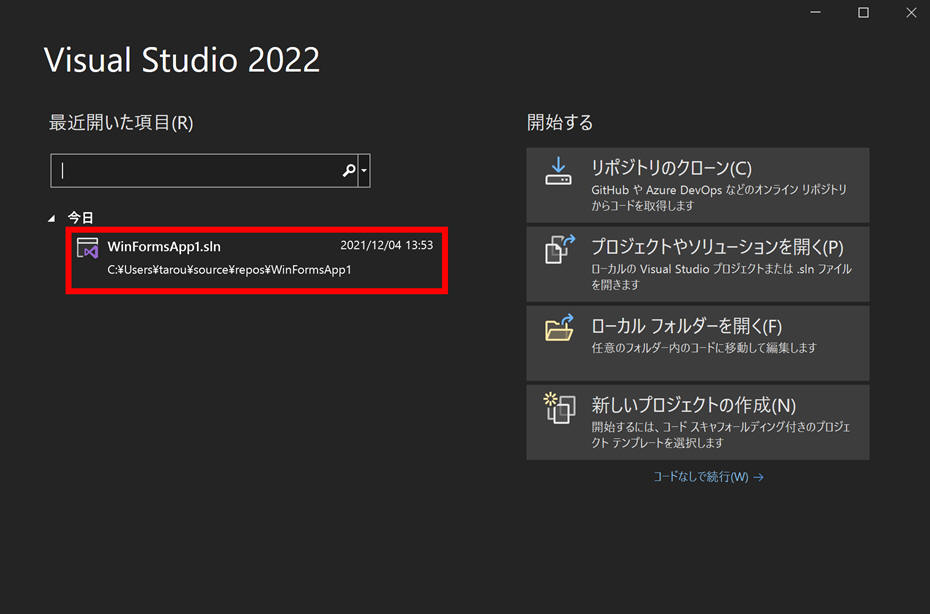Click the 最近開いた項目(R) heading
The width and height of the screenshot is (930, 614).
pyautogui.click(x=121, y=123)
